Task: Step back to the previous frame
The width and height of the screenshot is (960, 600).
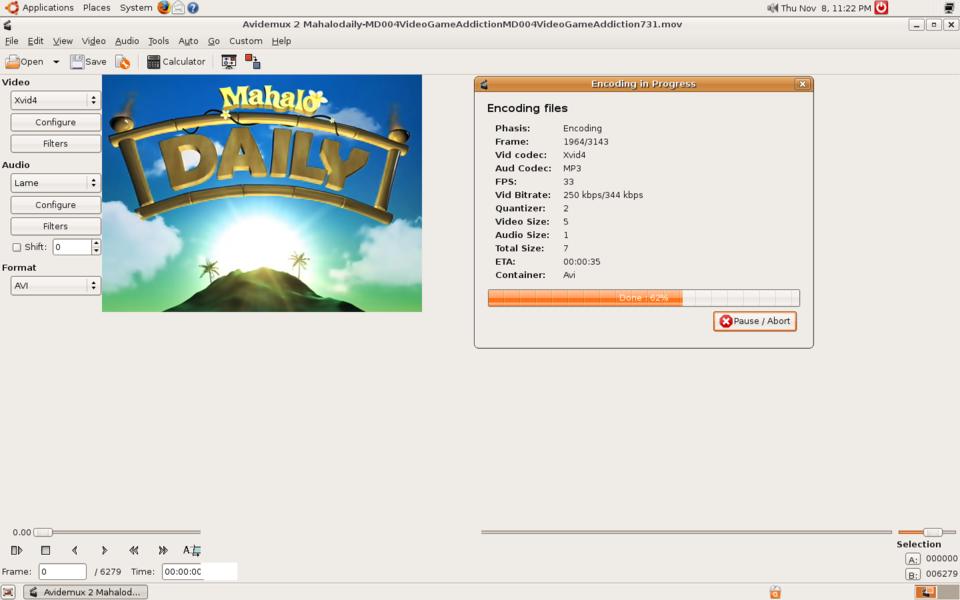Action: (x=75, y=550)
